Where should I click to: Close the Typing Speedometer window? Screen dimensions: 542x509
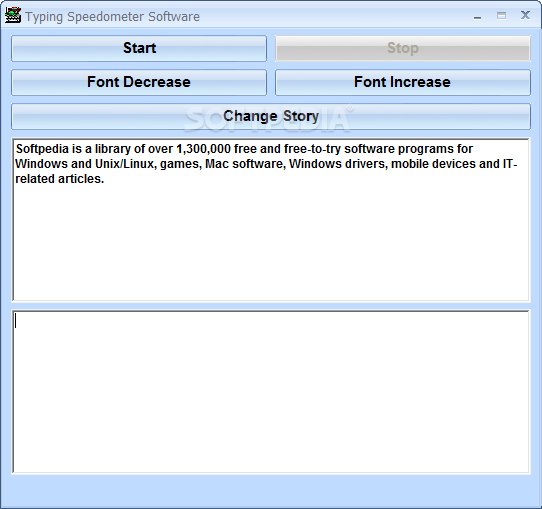click(x=525, y=15)
